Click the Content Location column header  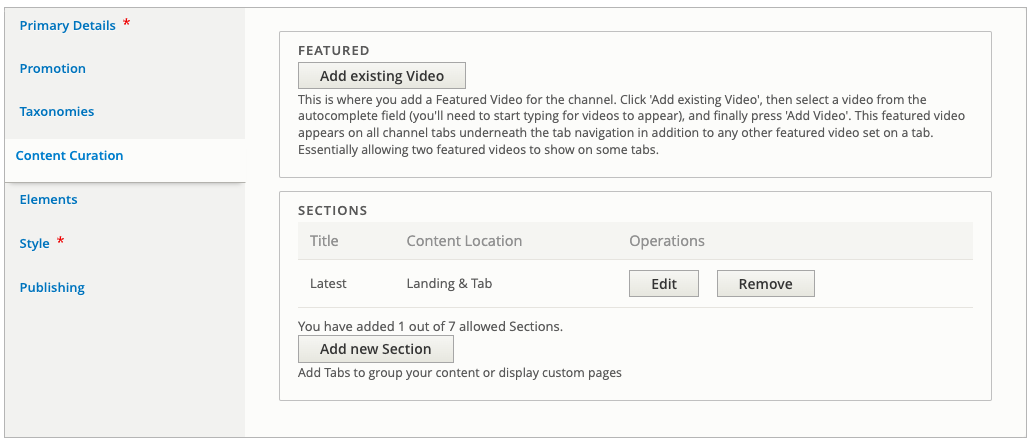(x=464, y=241)
